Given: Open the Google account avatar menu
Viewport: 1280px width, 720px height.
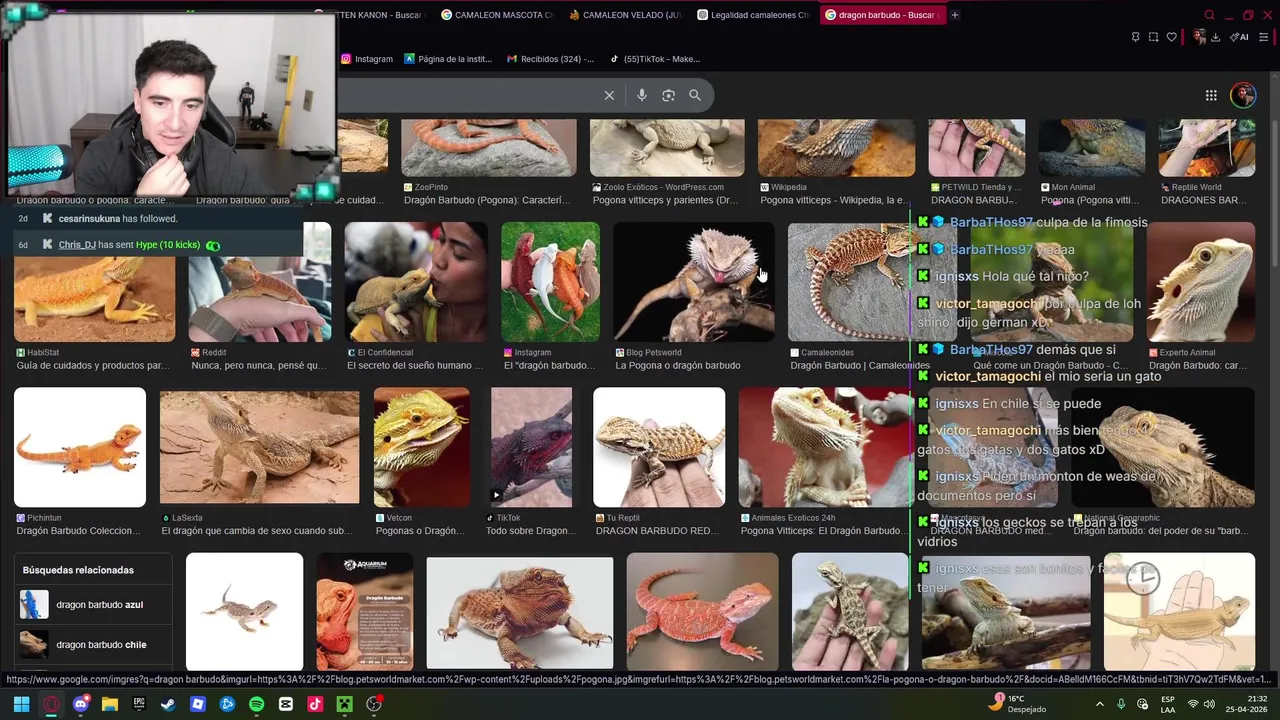Looking at the screenshot, I should 1242,95.
